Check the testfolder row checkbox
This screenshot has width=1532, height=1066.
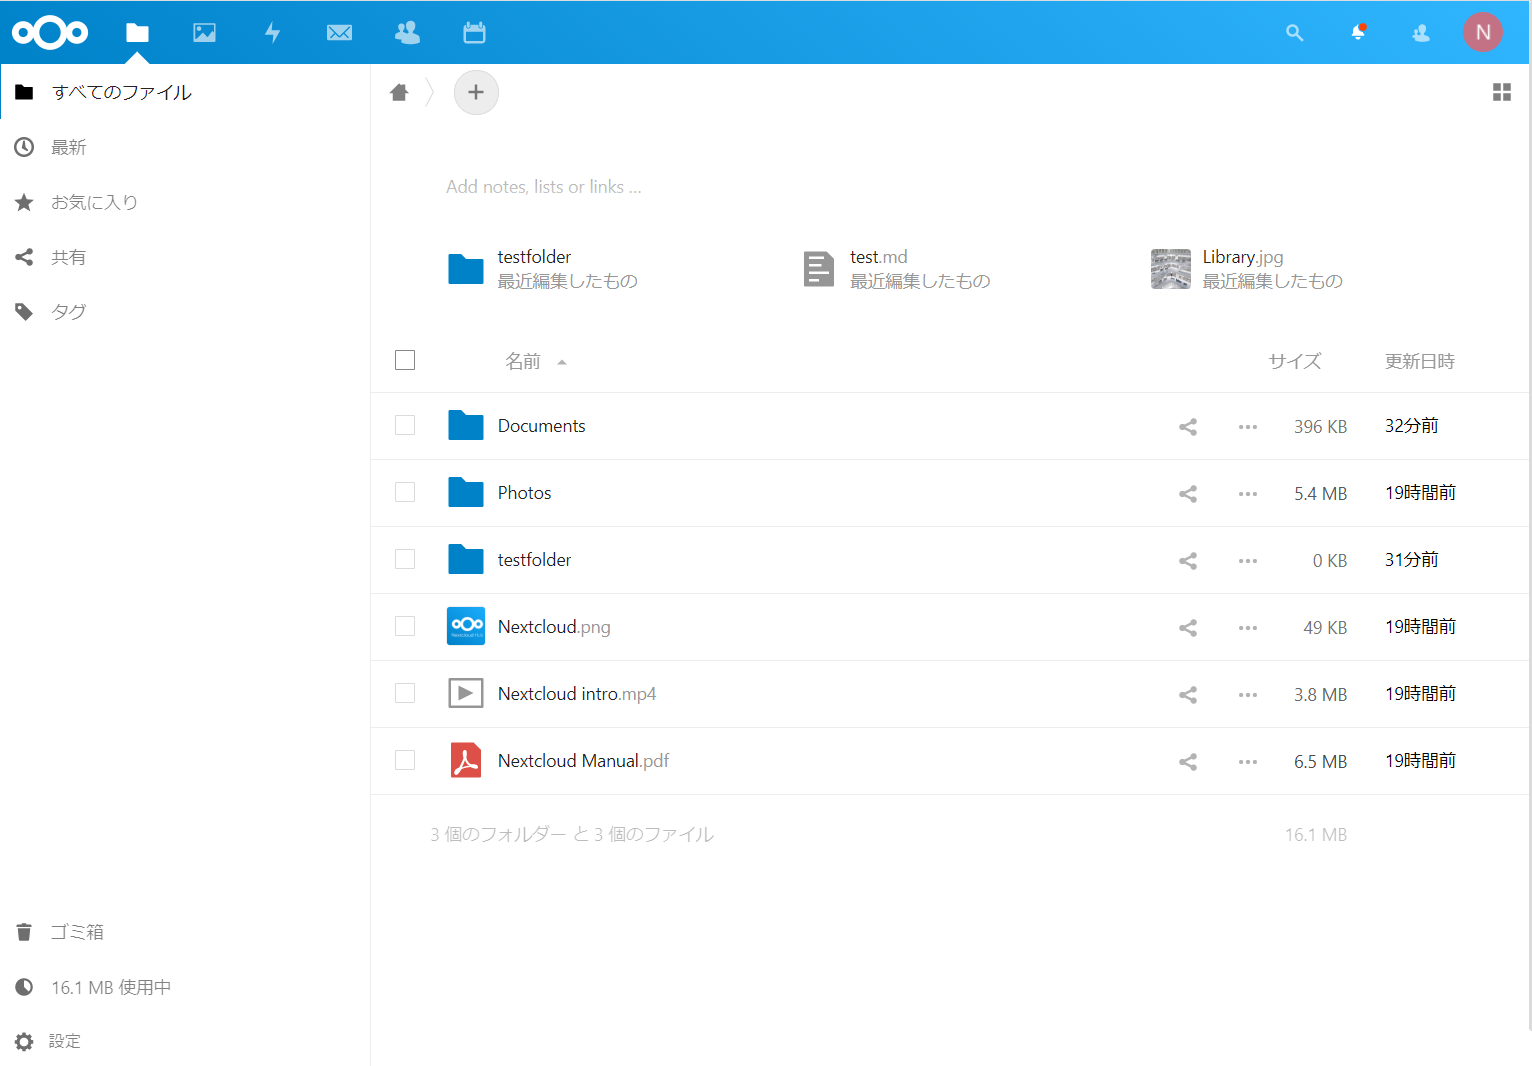[x=405, y=559]
